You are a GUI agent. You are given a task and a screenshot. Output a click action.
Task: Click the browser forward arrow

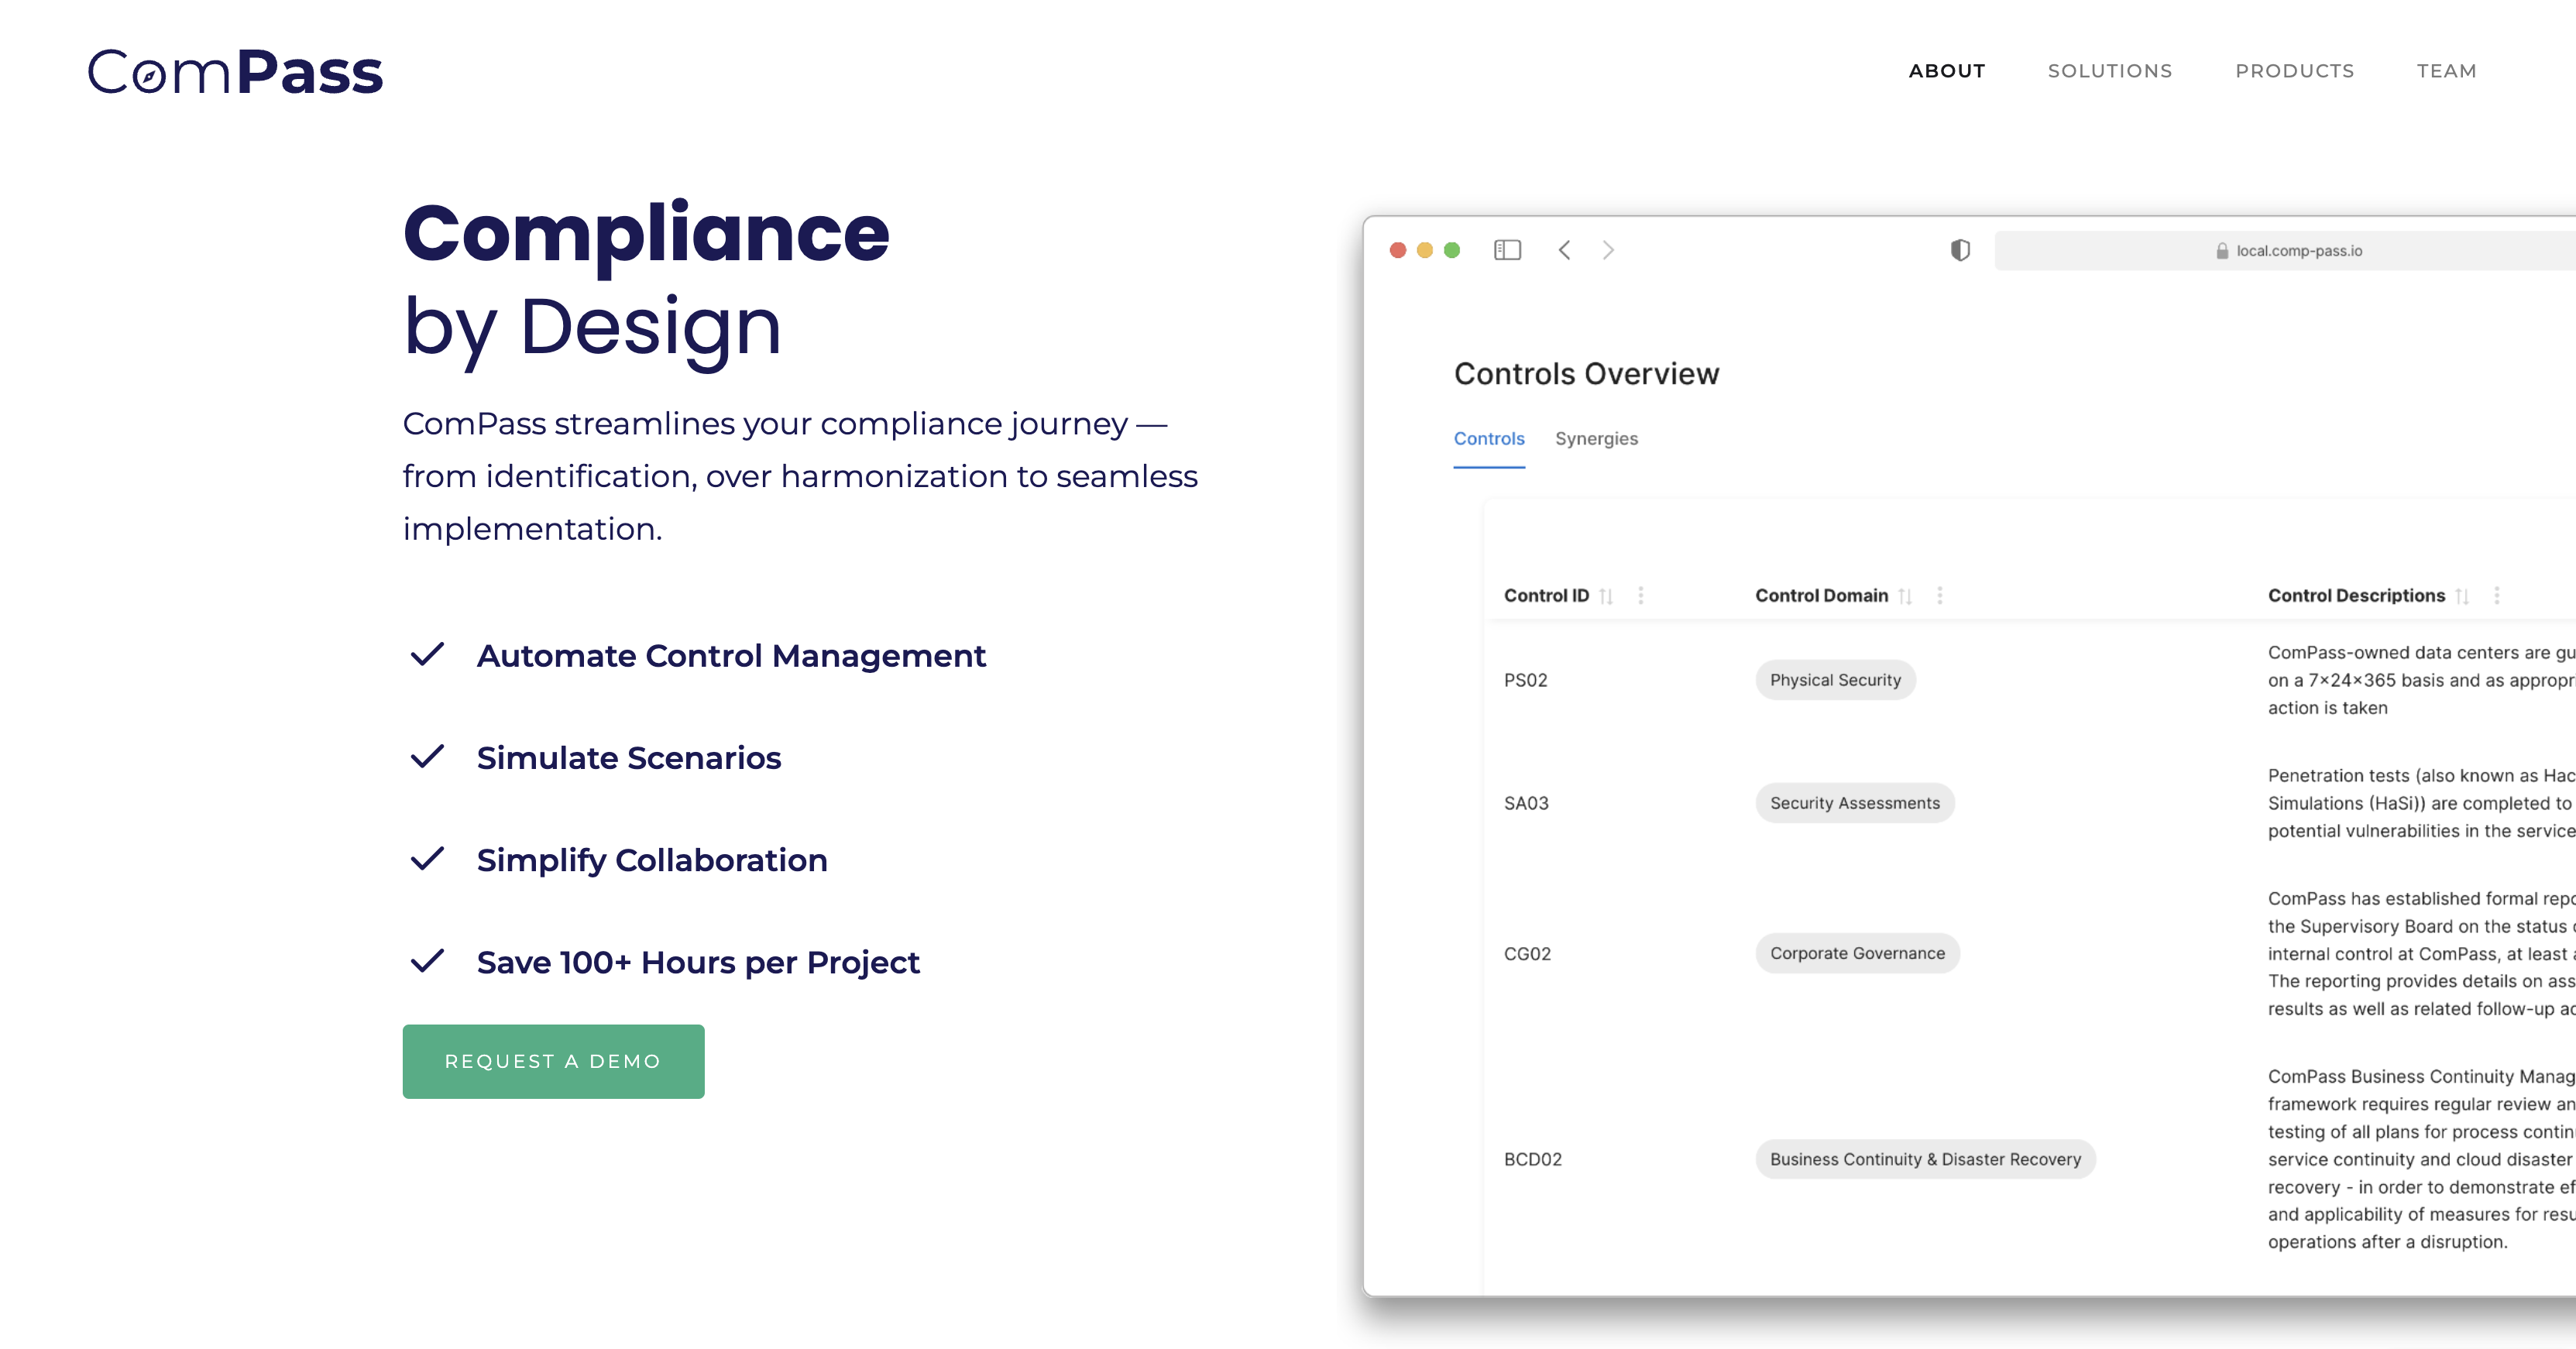point(1608,250)
